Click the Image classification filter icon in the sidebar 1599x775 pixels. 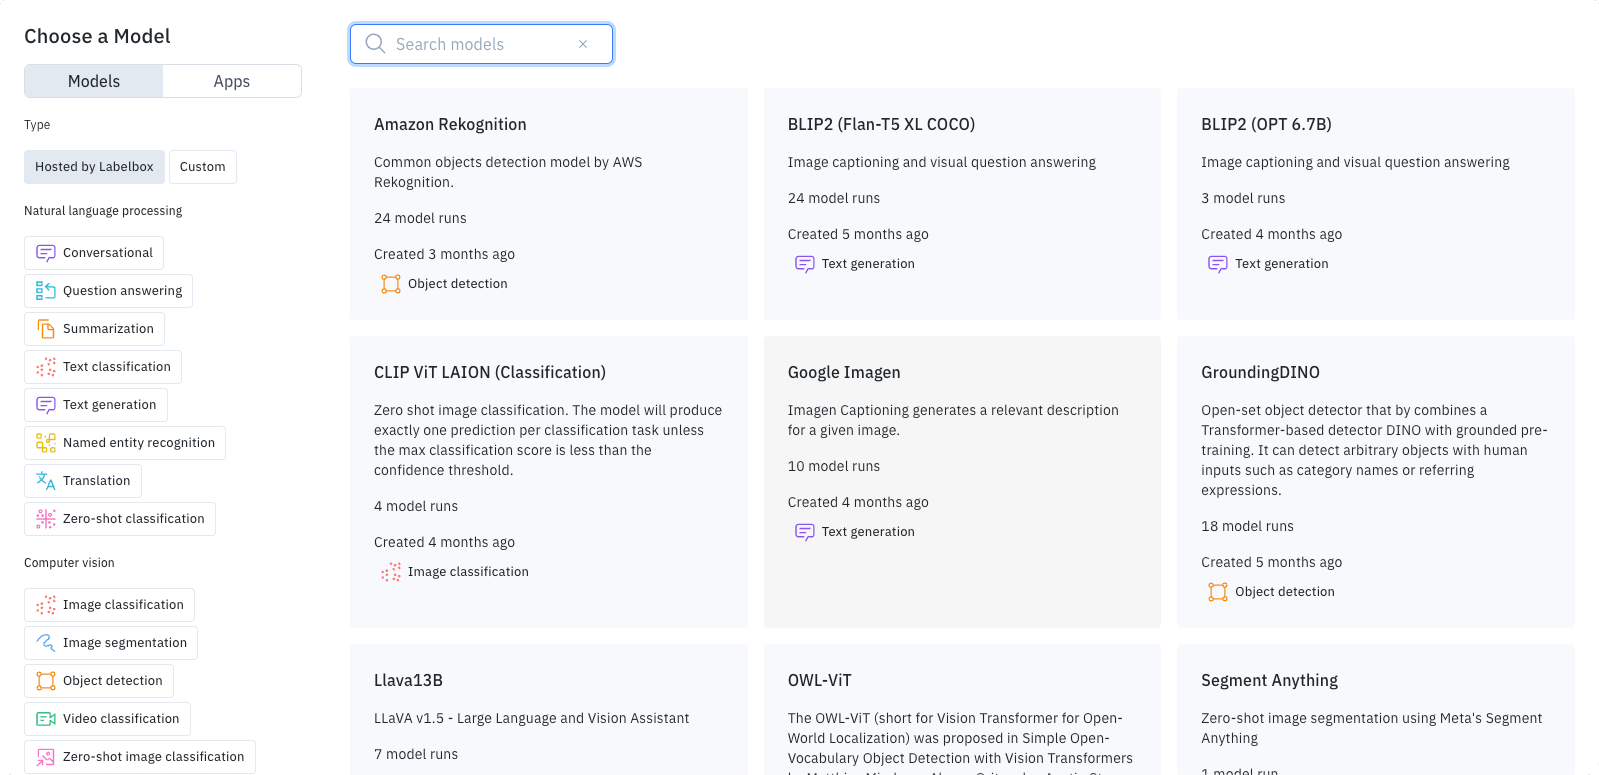pyautogui.click(x=46, y=605)
